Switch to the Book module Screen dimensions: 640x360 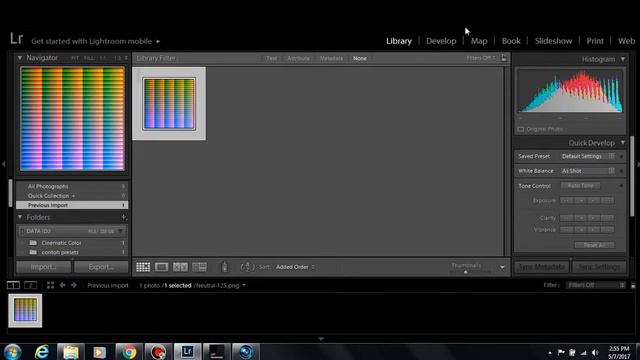(x=511, y=41)
